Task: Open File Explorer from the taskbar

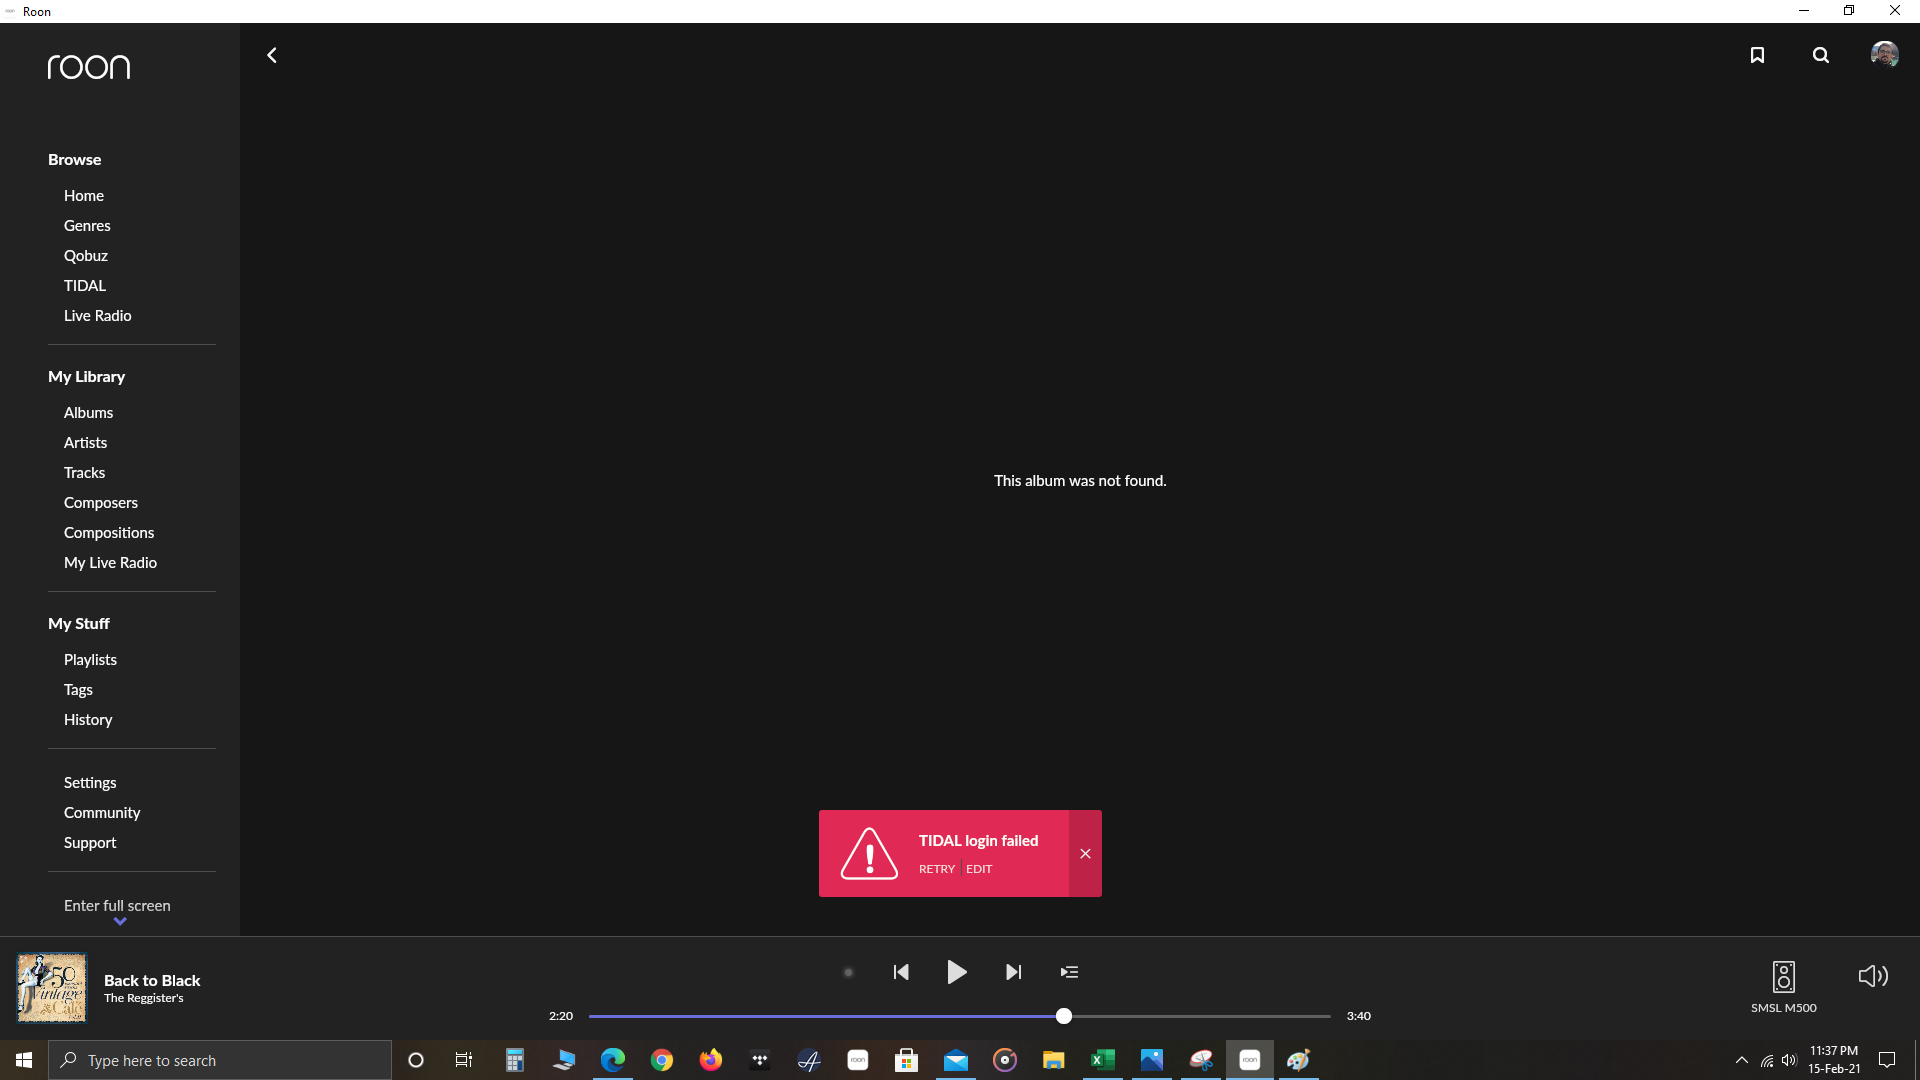Action: tap(1054, 1060)
